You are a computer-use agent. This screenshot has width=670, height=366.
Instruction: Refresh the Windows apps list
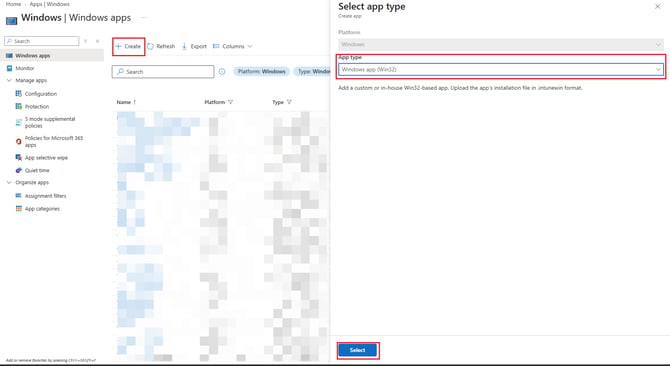pos(161,46)
